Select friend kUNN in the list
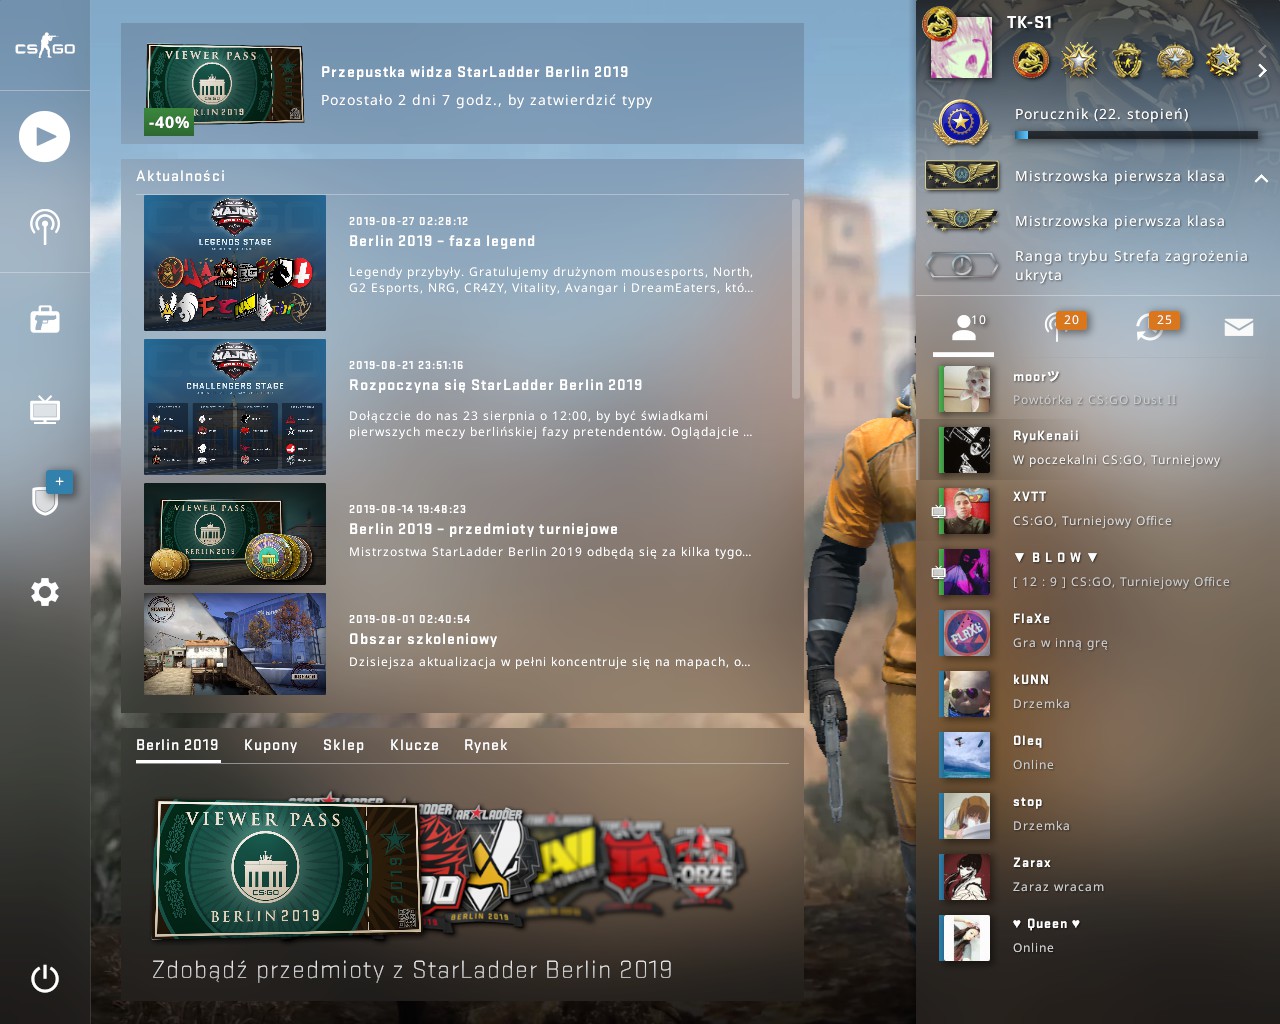Viewport: 1280px width, 1024px height. 1098,693
